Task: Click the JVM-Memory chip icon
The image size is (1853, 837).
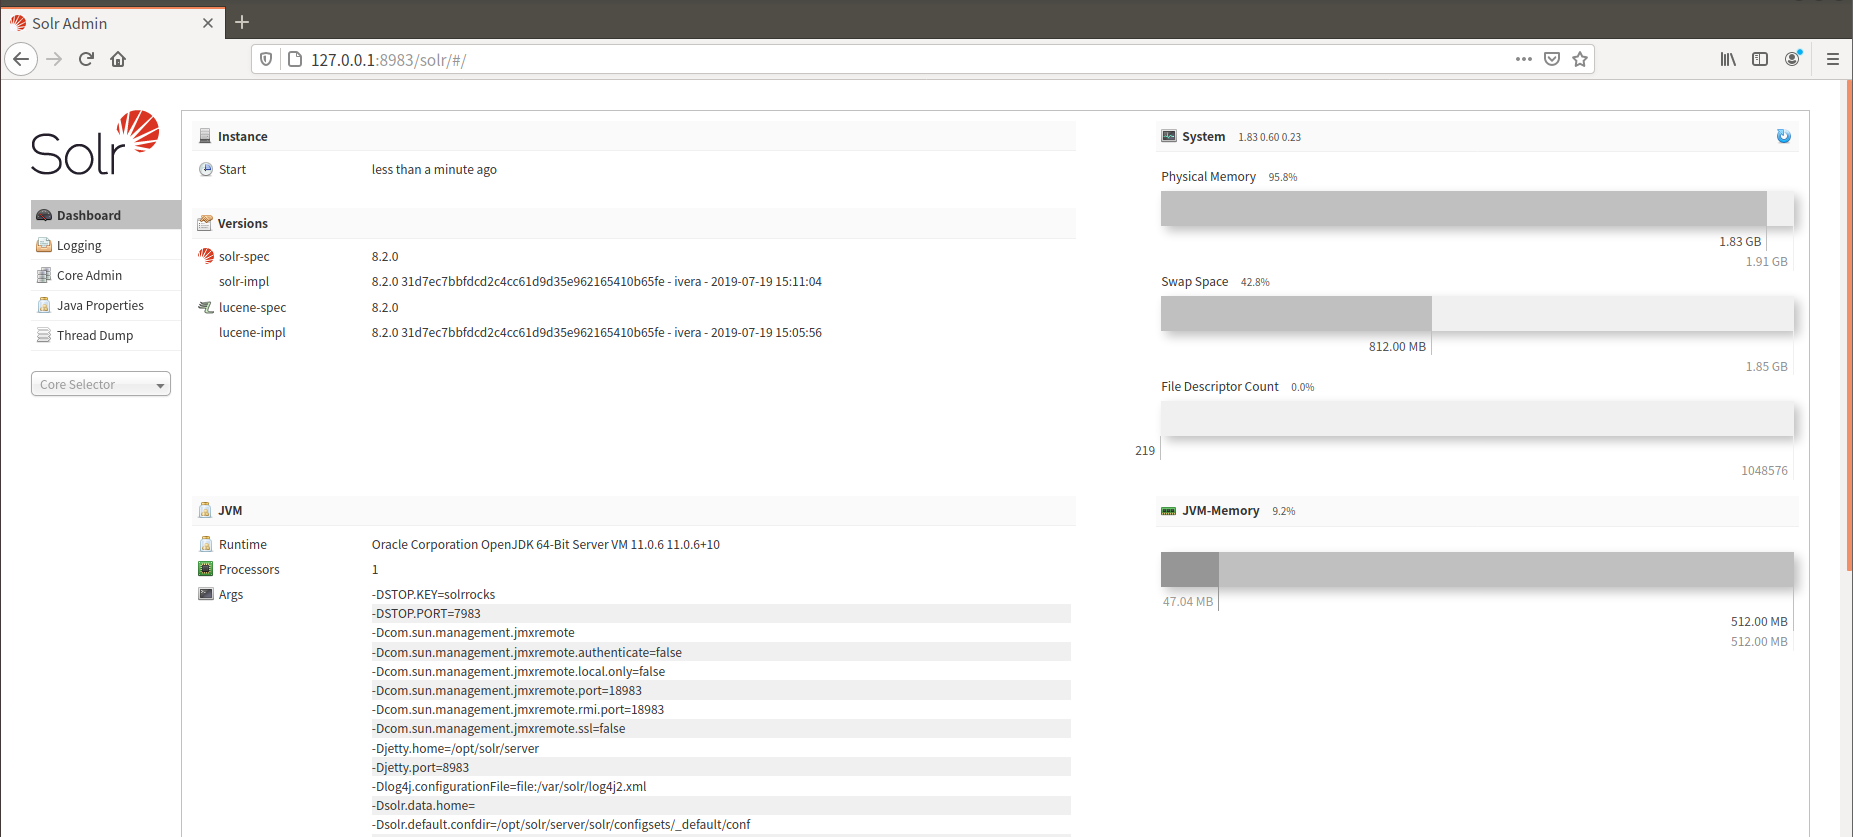Action: tap(1169, 510)
